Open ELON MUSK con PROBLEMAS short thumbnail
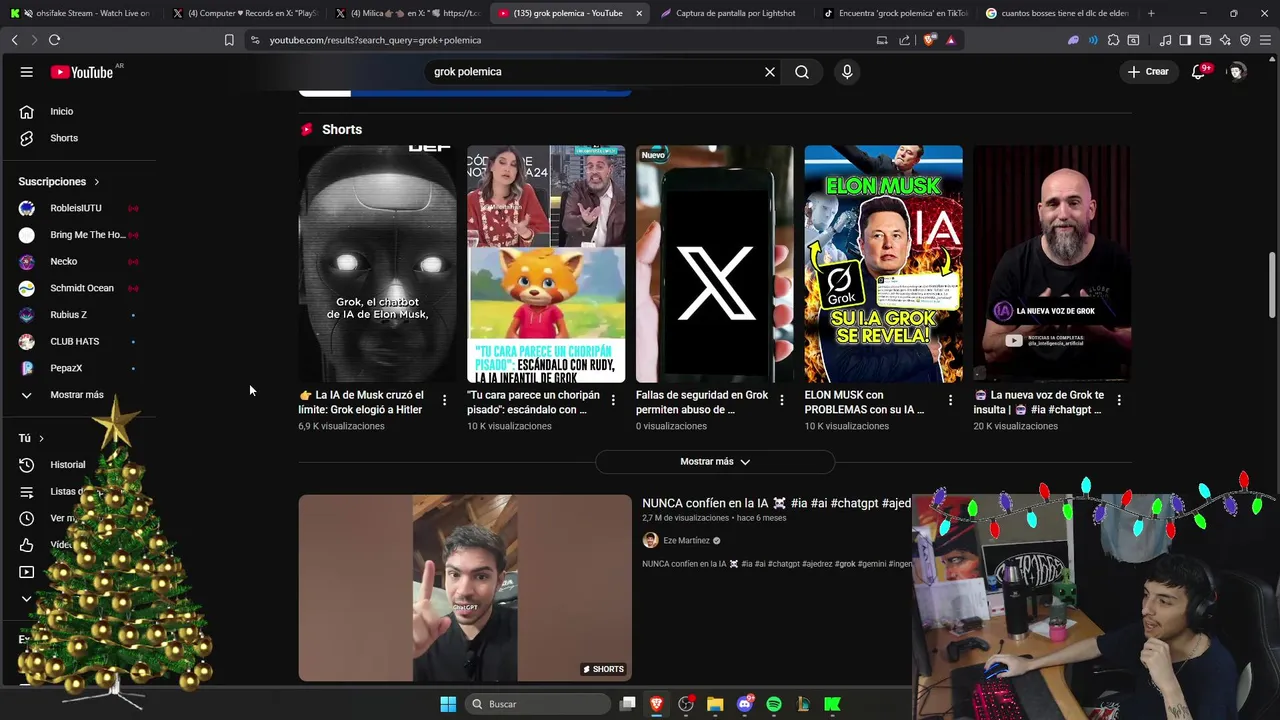 pyautogui.click(x=883, y=264)
